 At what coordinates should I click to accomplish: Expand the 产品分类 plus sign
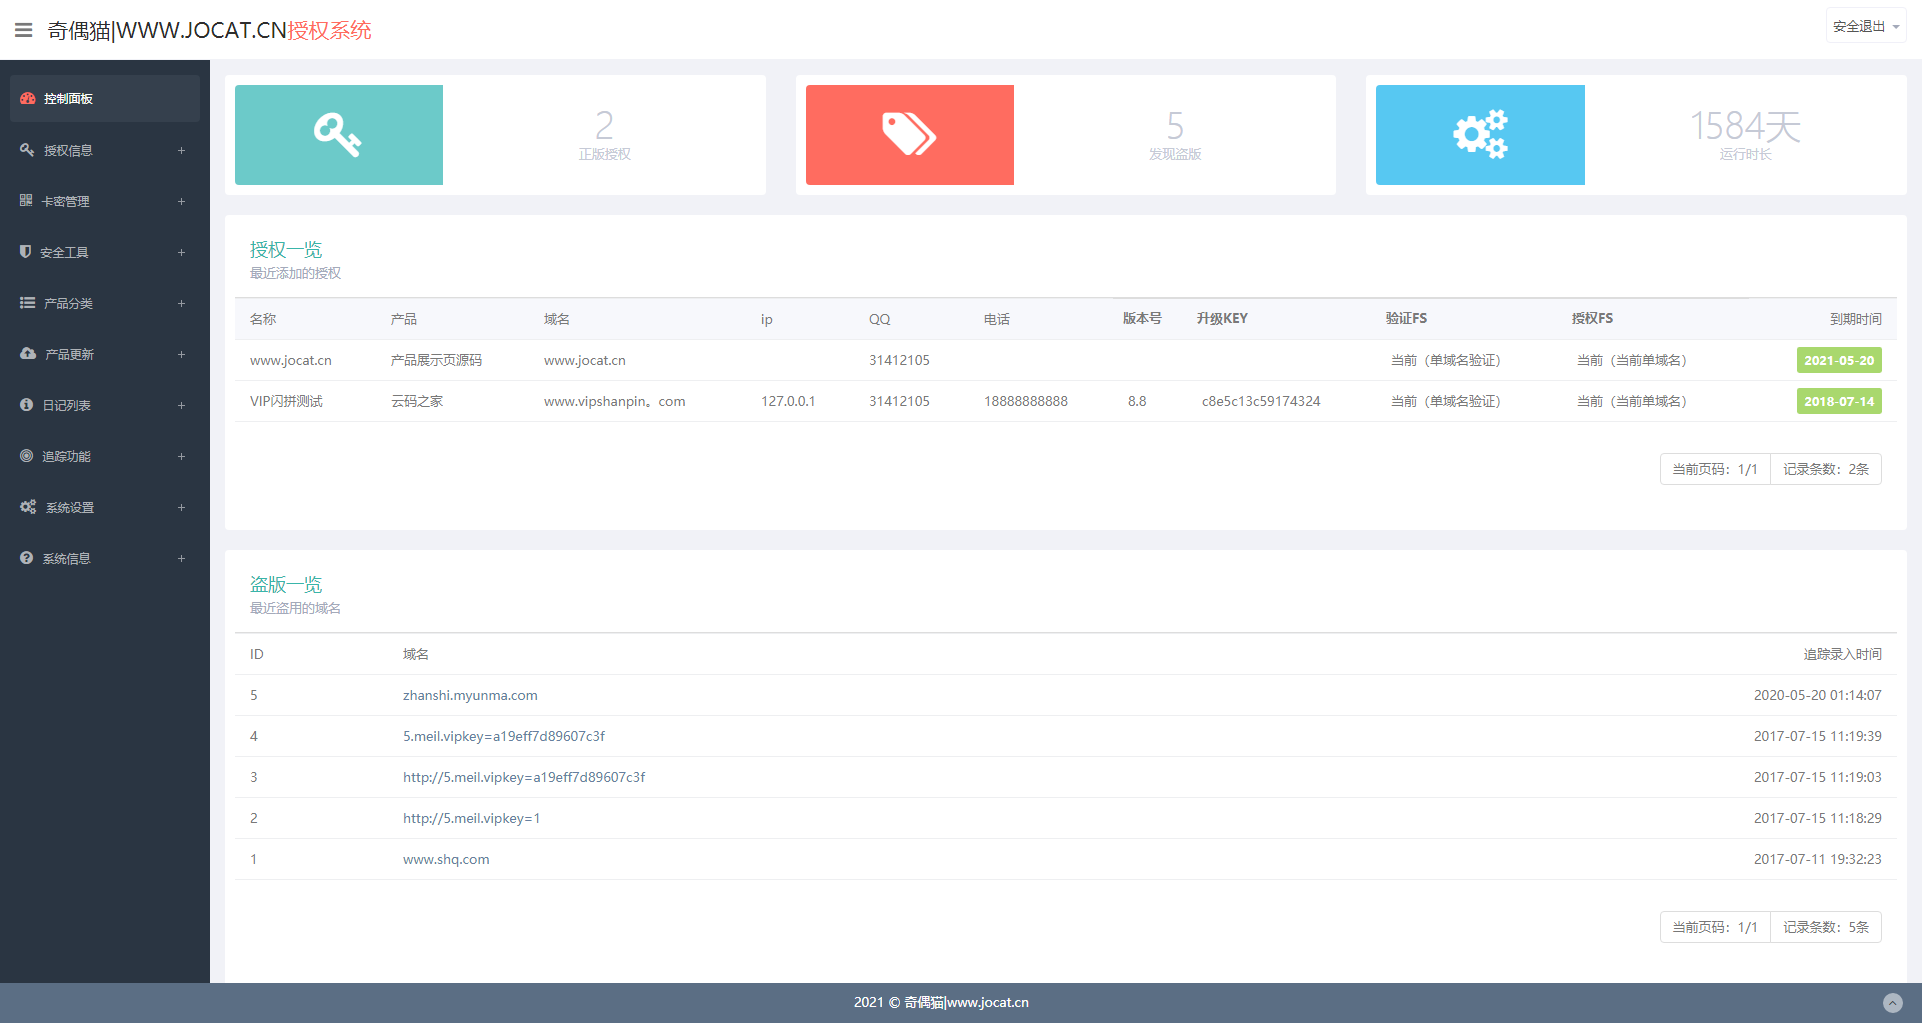pos(181,303)
